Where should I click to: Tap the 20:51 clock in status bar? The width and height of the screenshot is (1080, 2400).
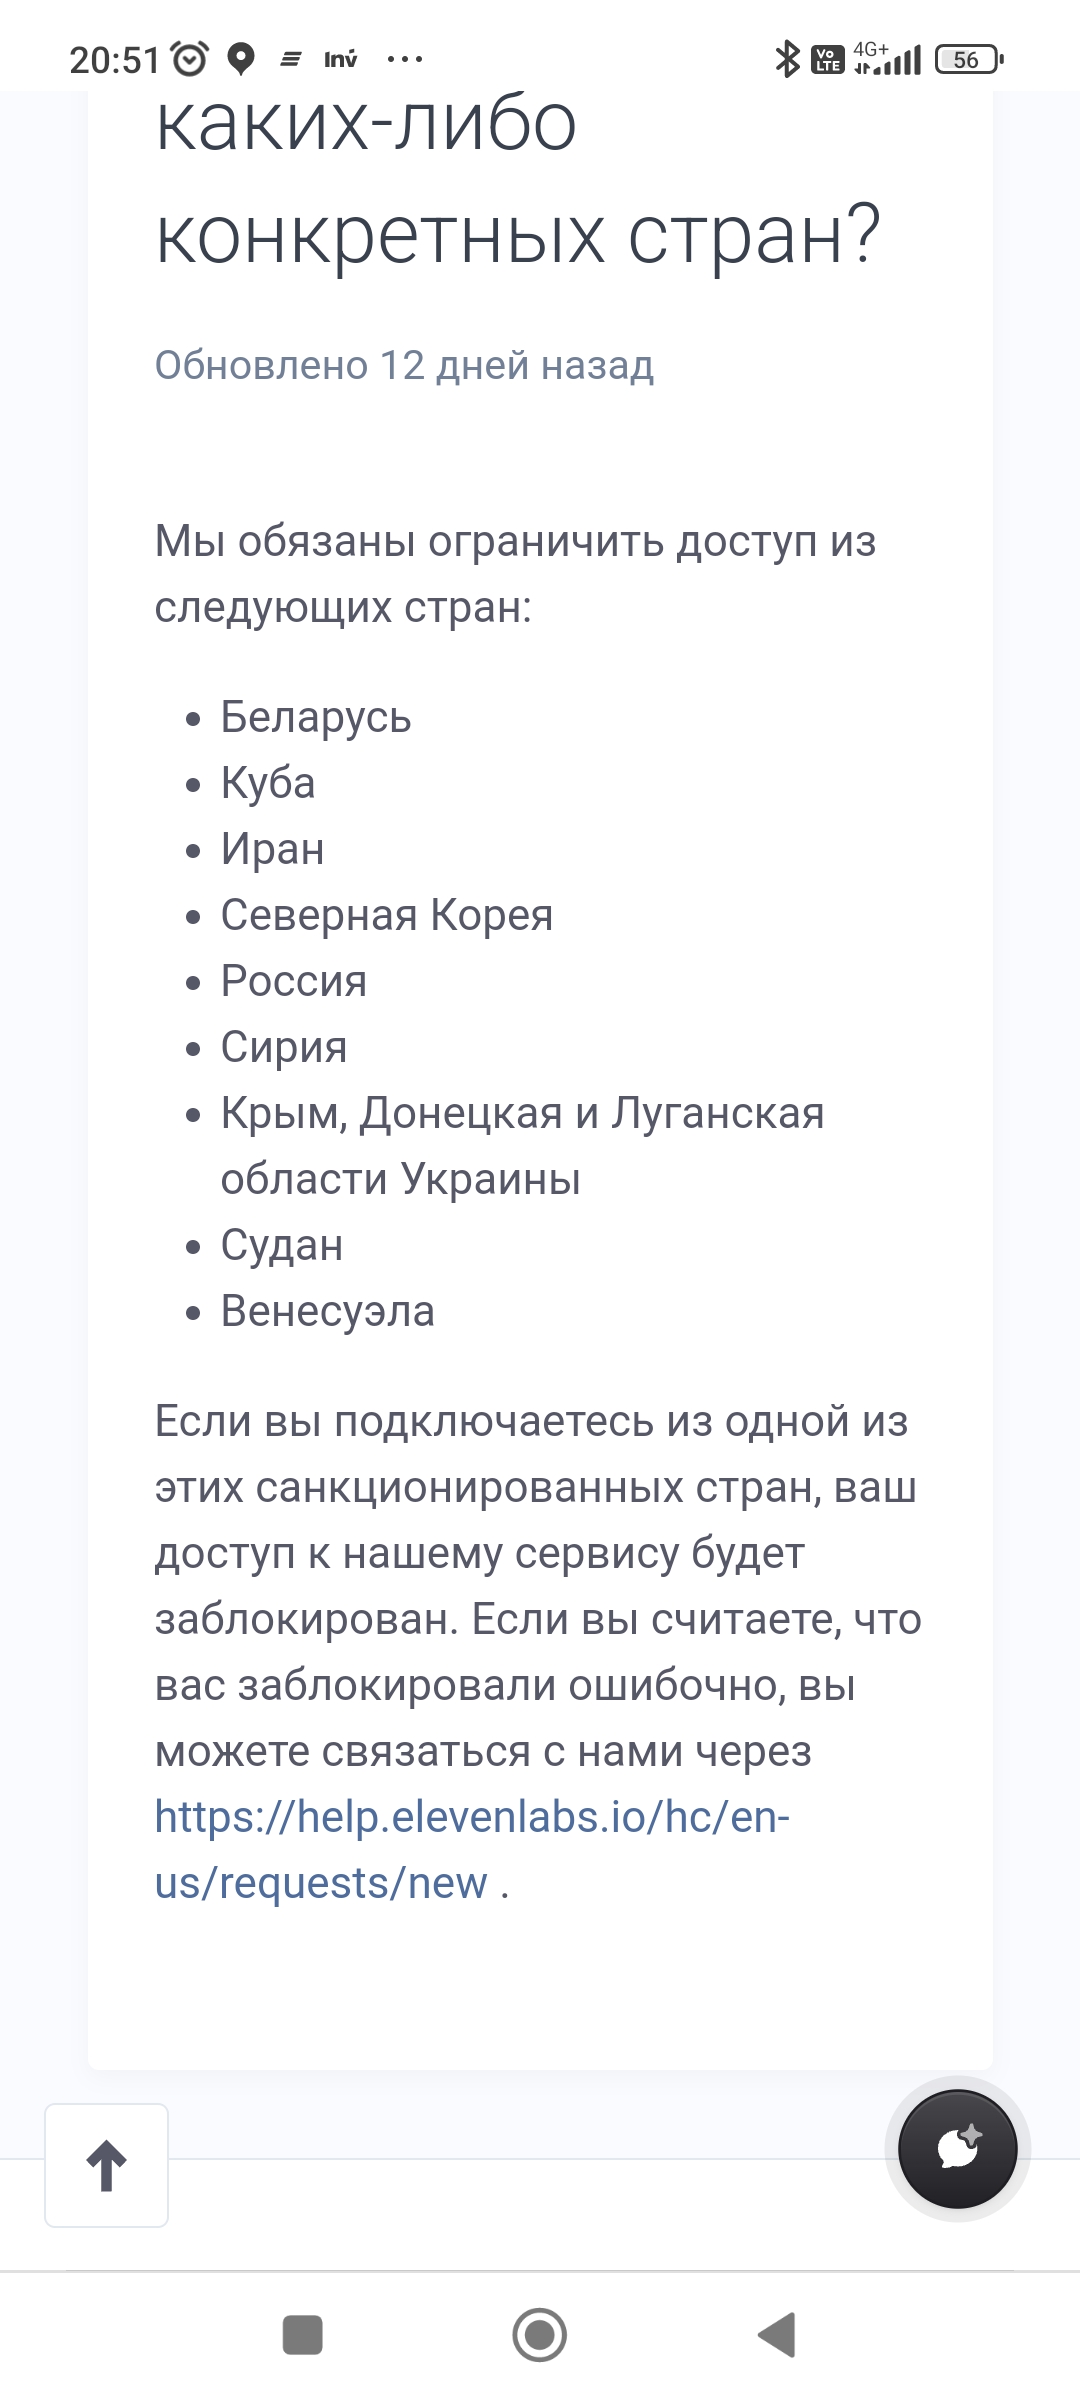point(114,60)
